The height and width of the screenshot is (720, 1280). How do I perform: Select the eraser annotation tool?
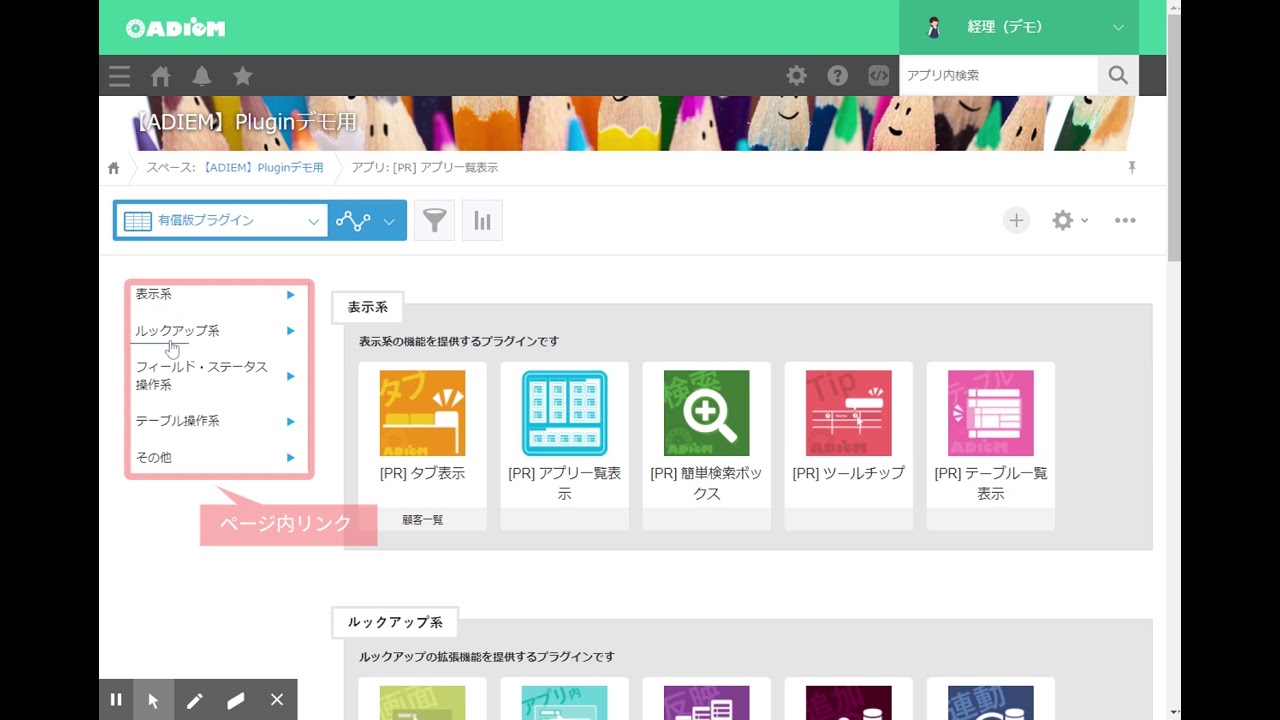(236, 700)
